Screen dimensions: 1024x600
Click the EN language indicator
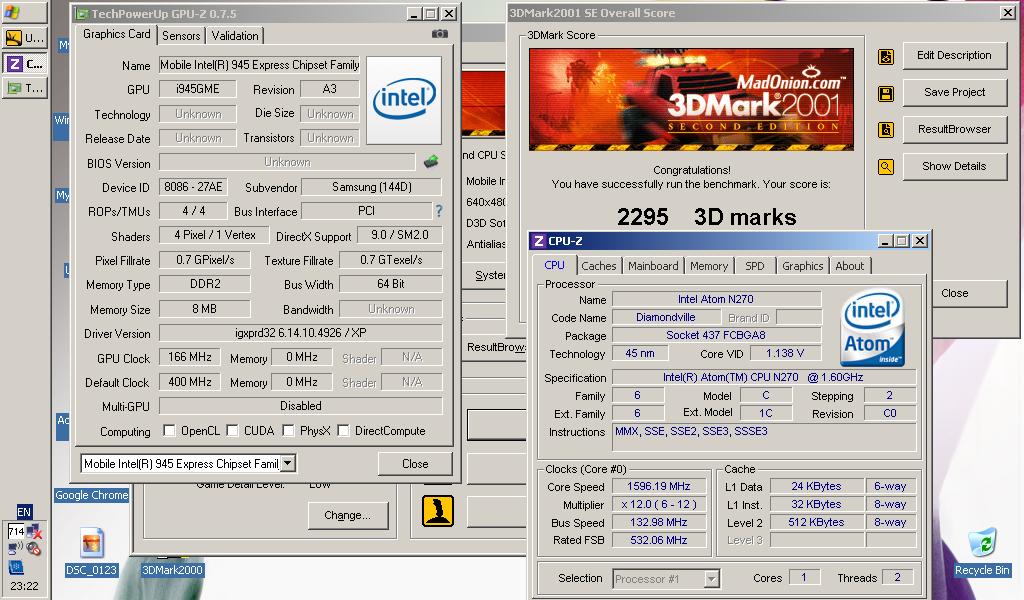pos(24,512)
